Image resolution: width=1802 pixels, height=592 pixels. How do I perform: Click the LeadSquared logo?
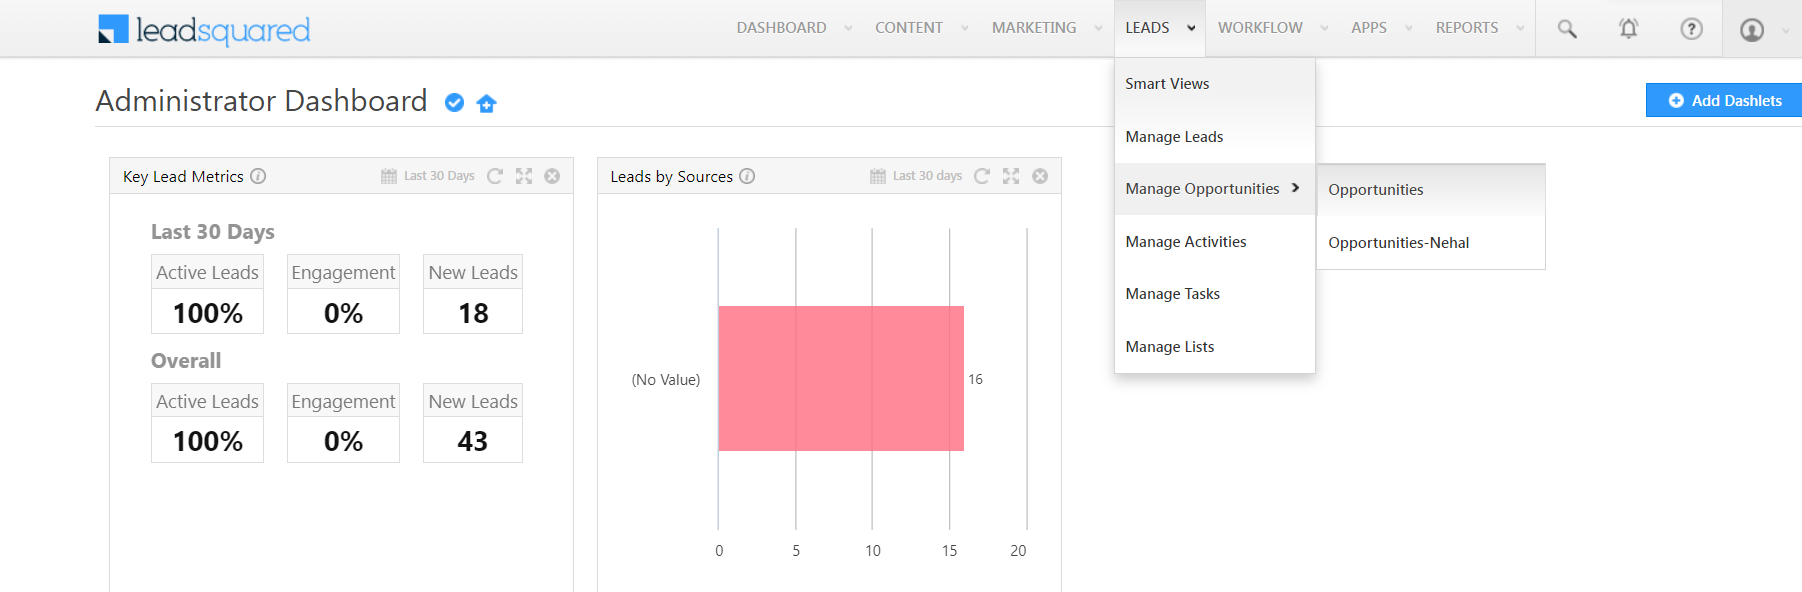click(204, 30)
